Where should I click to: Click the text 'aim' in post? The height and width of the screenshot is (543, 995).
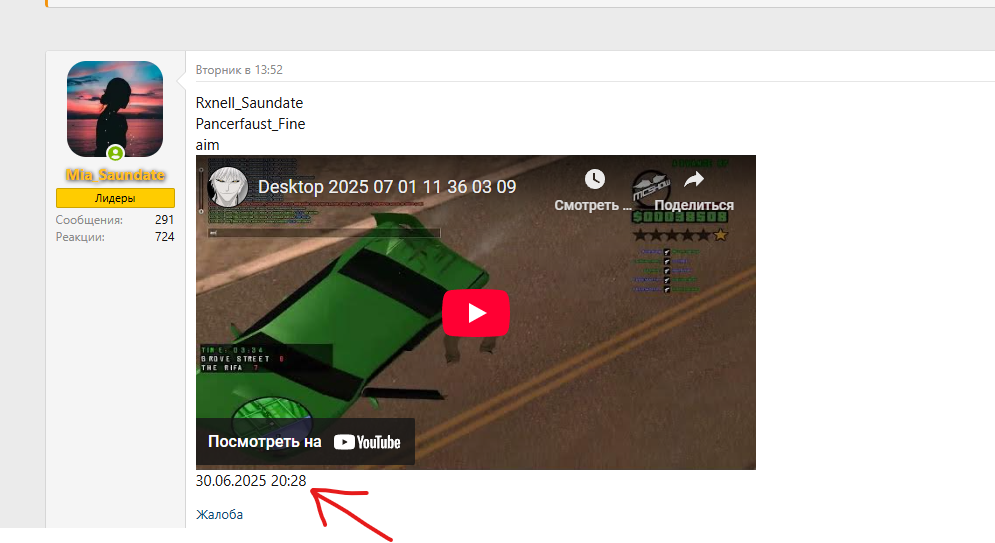pyautogui.click(x=208, y=145)
